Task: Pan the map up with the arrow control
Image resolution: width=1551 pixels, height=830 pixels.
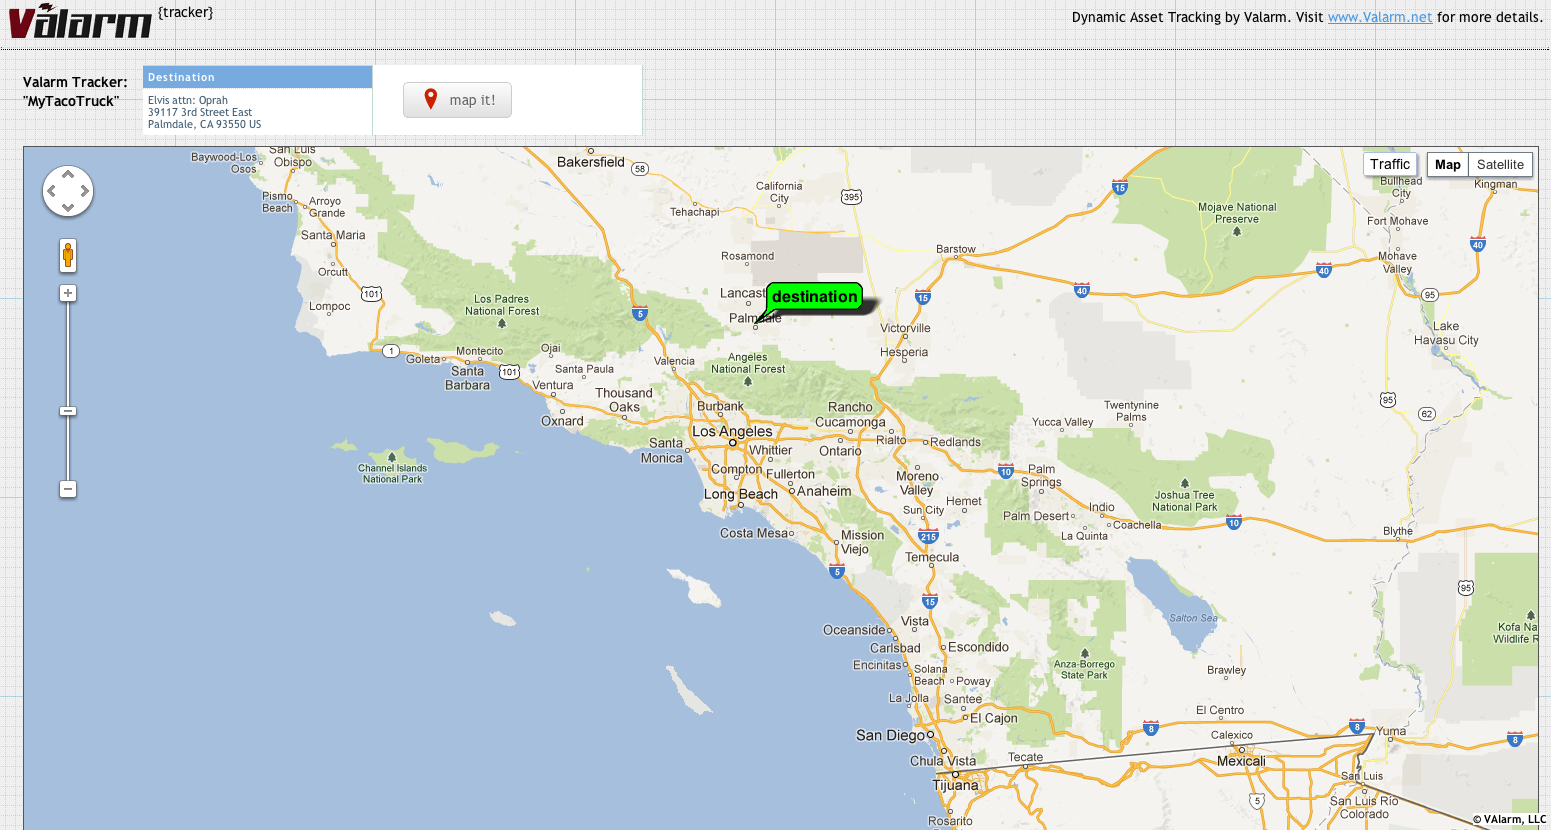Action: pos(68,174)
